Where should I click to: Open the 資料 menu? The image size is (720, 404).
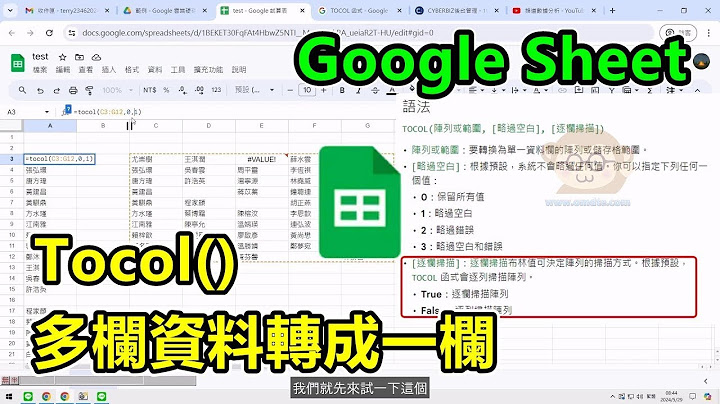tap(155, 70)
